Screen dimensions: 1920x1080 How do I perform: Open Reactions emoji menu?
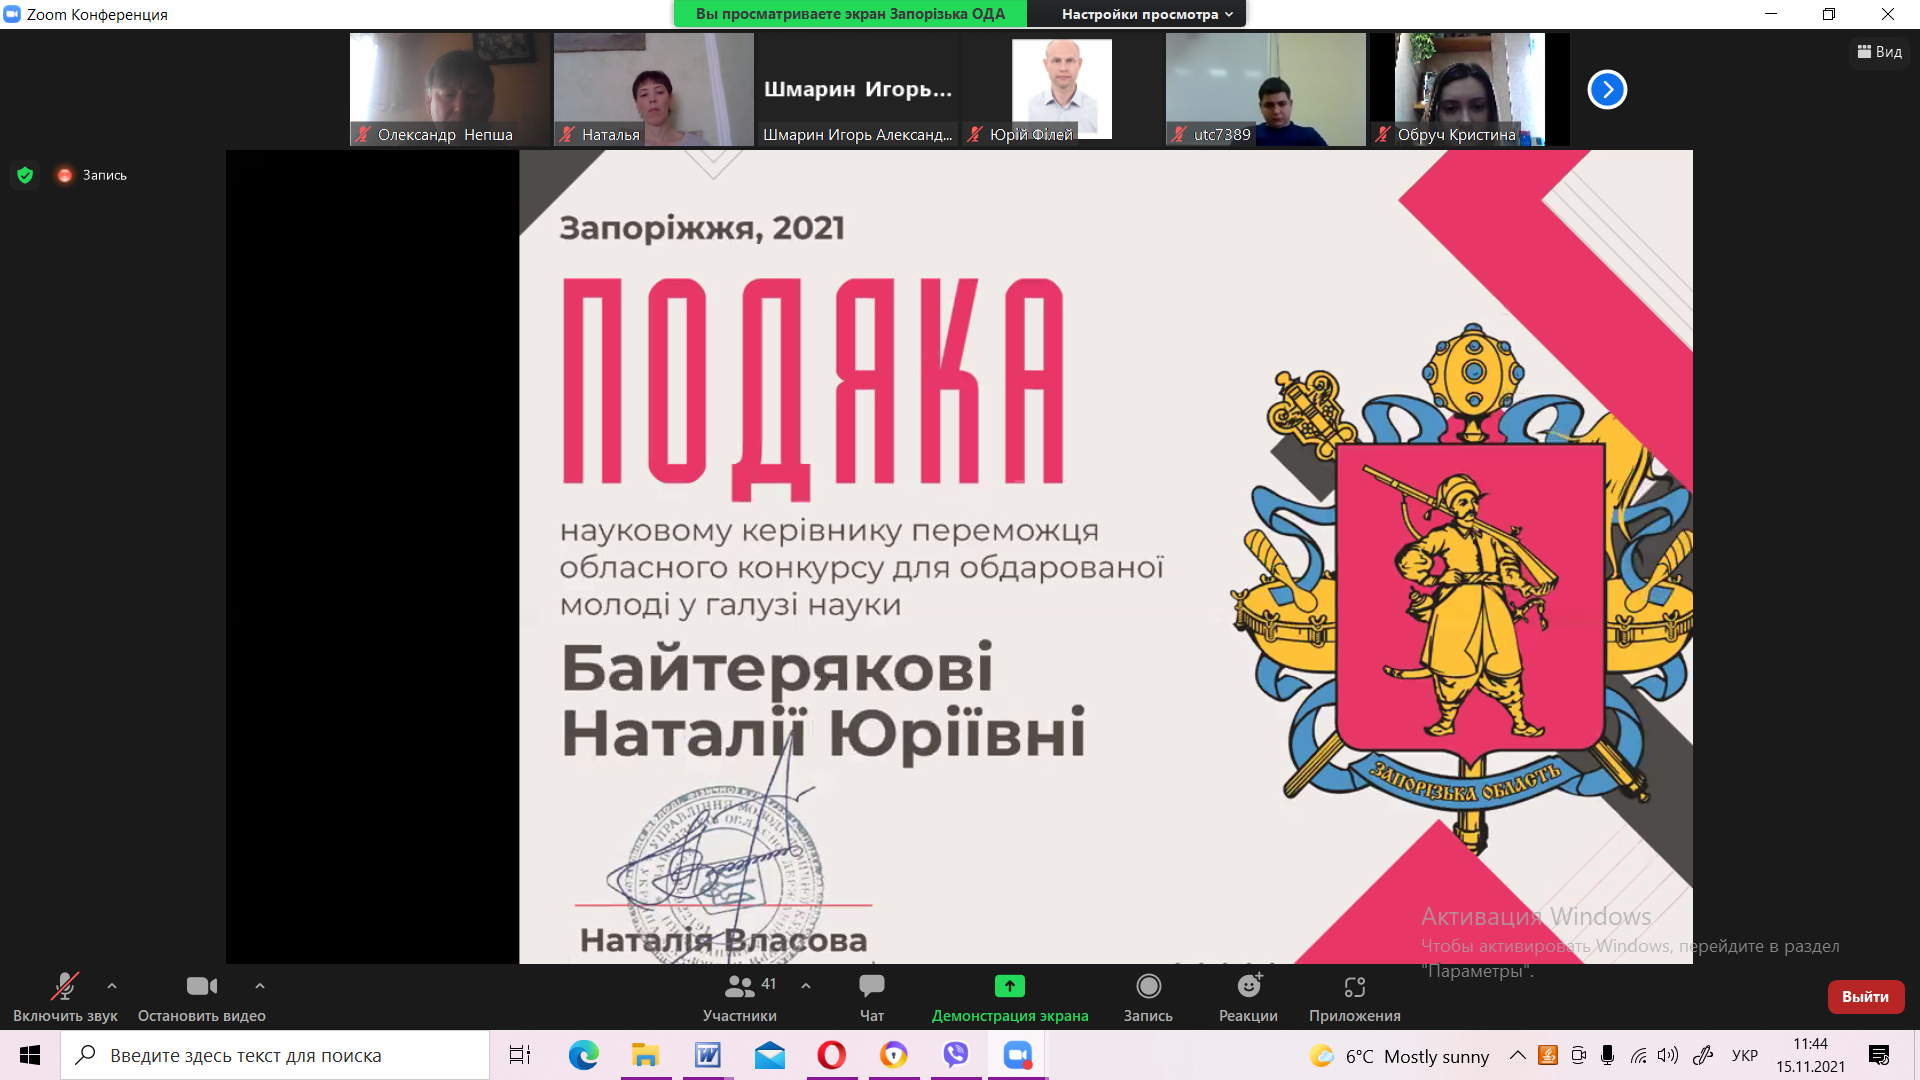1248,986
